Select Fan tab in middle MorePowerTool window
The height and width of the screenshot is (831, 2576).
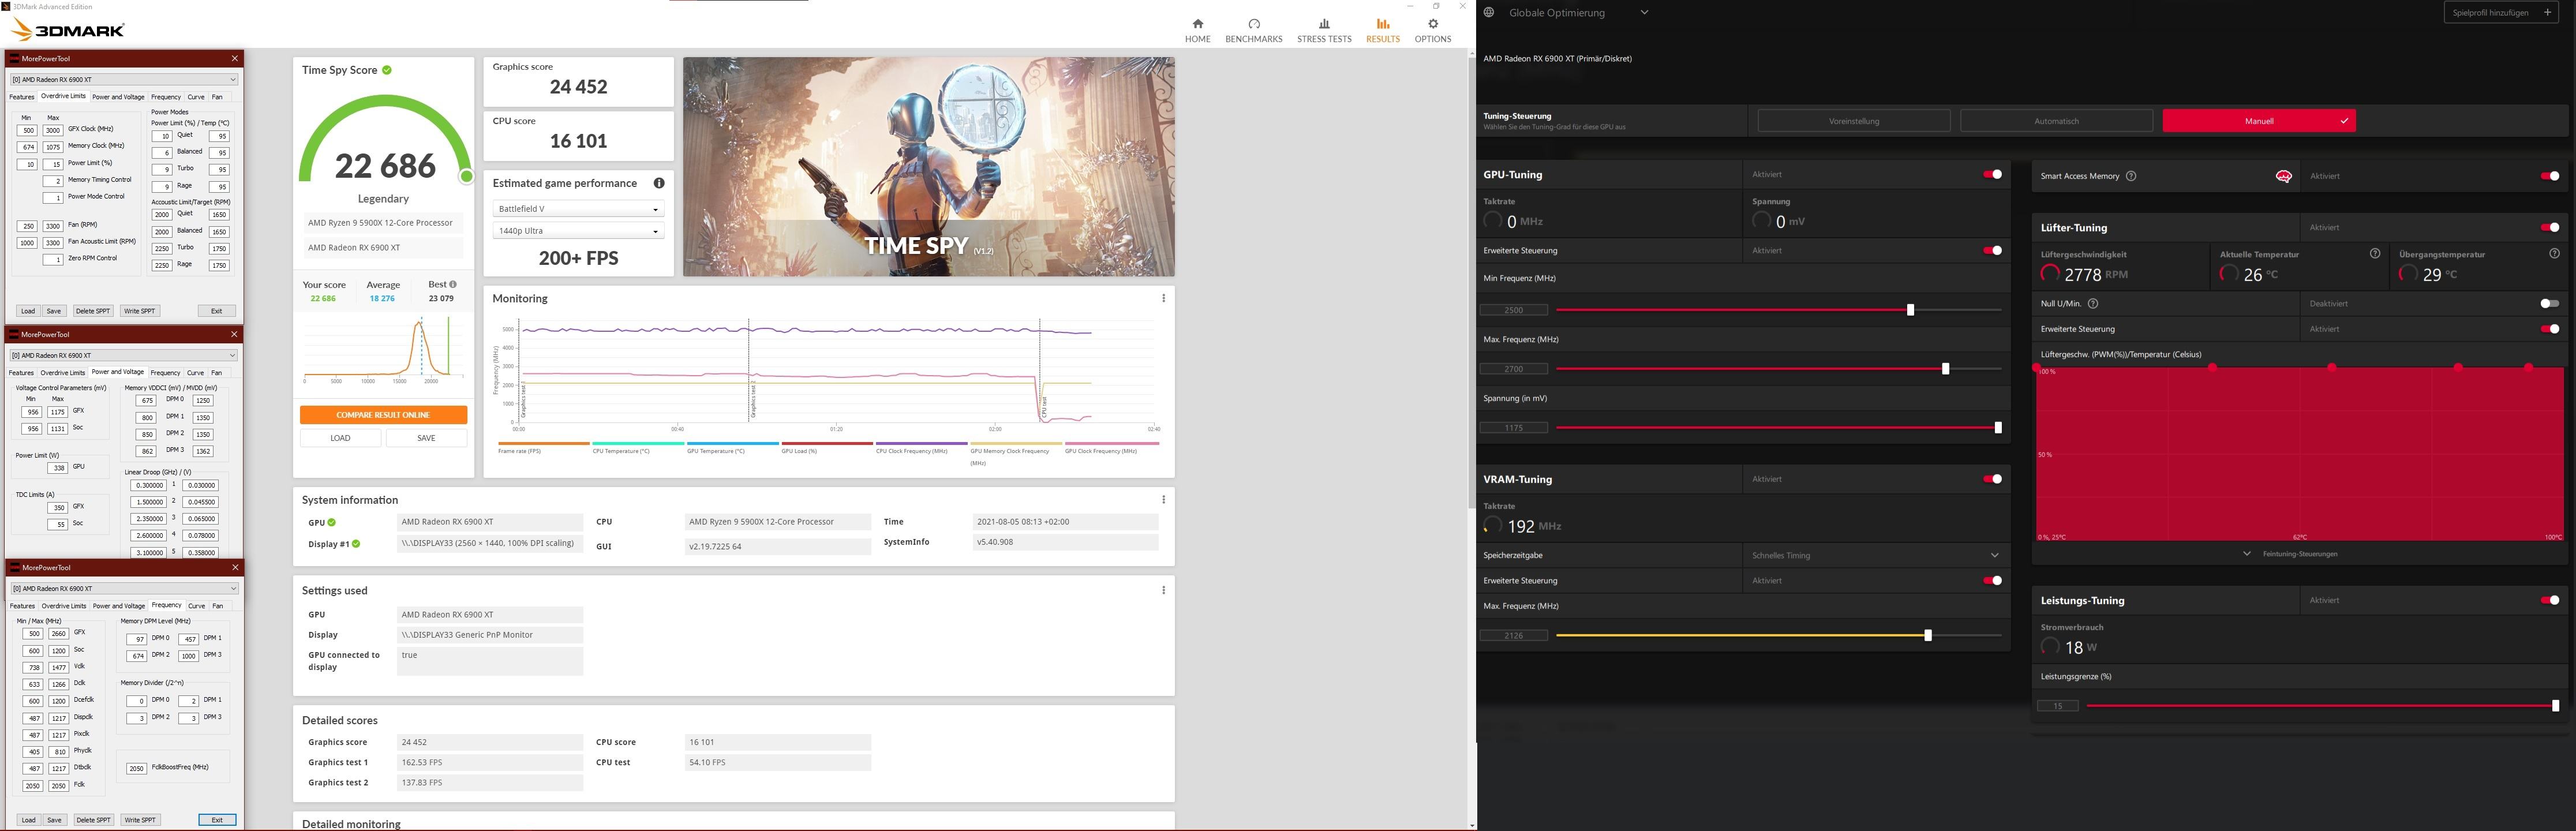217,373
